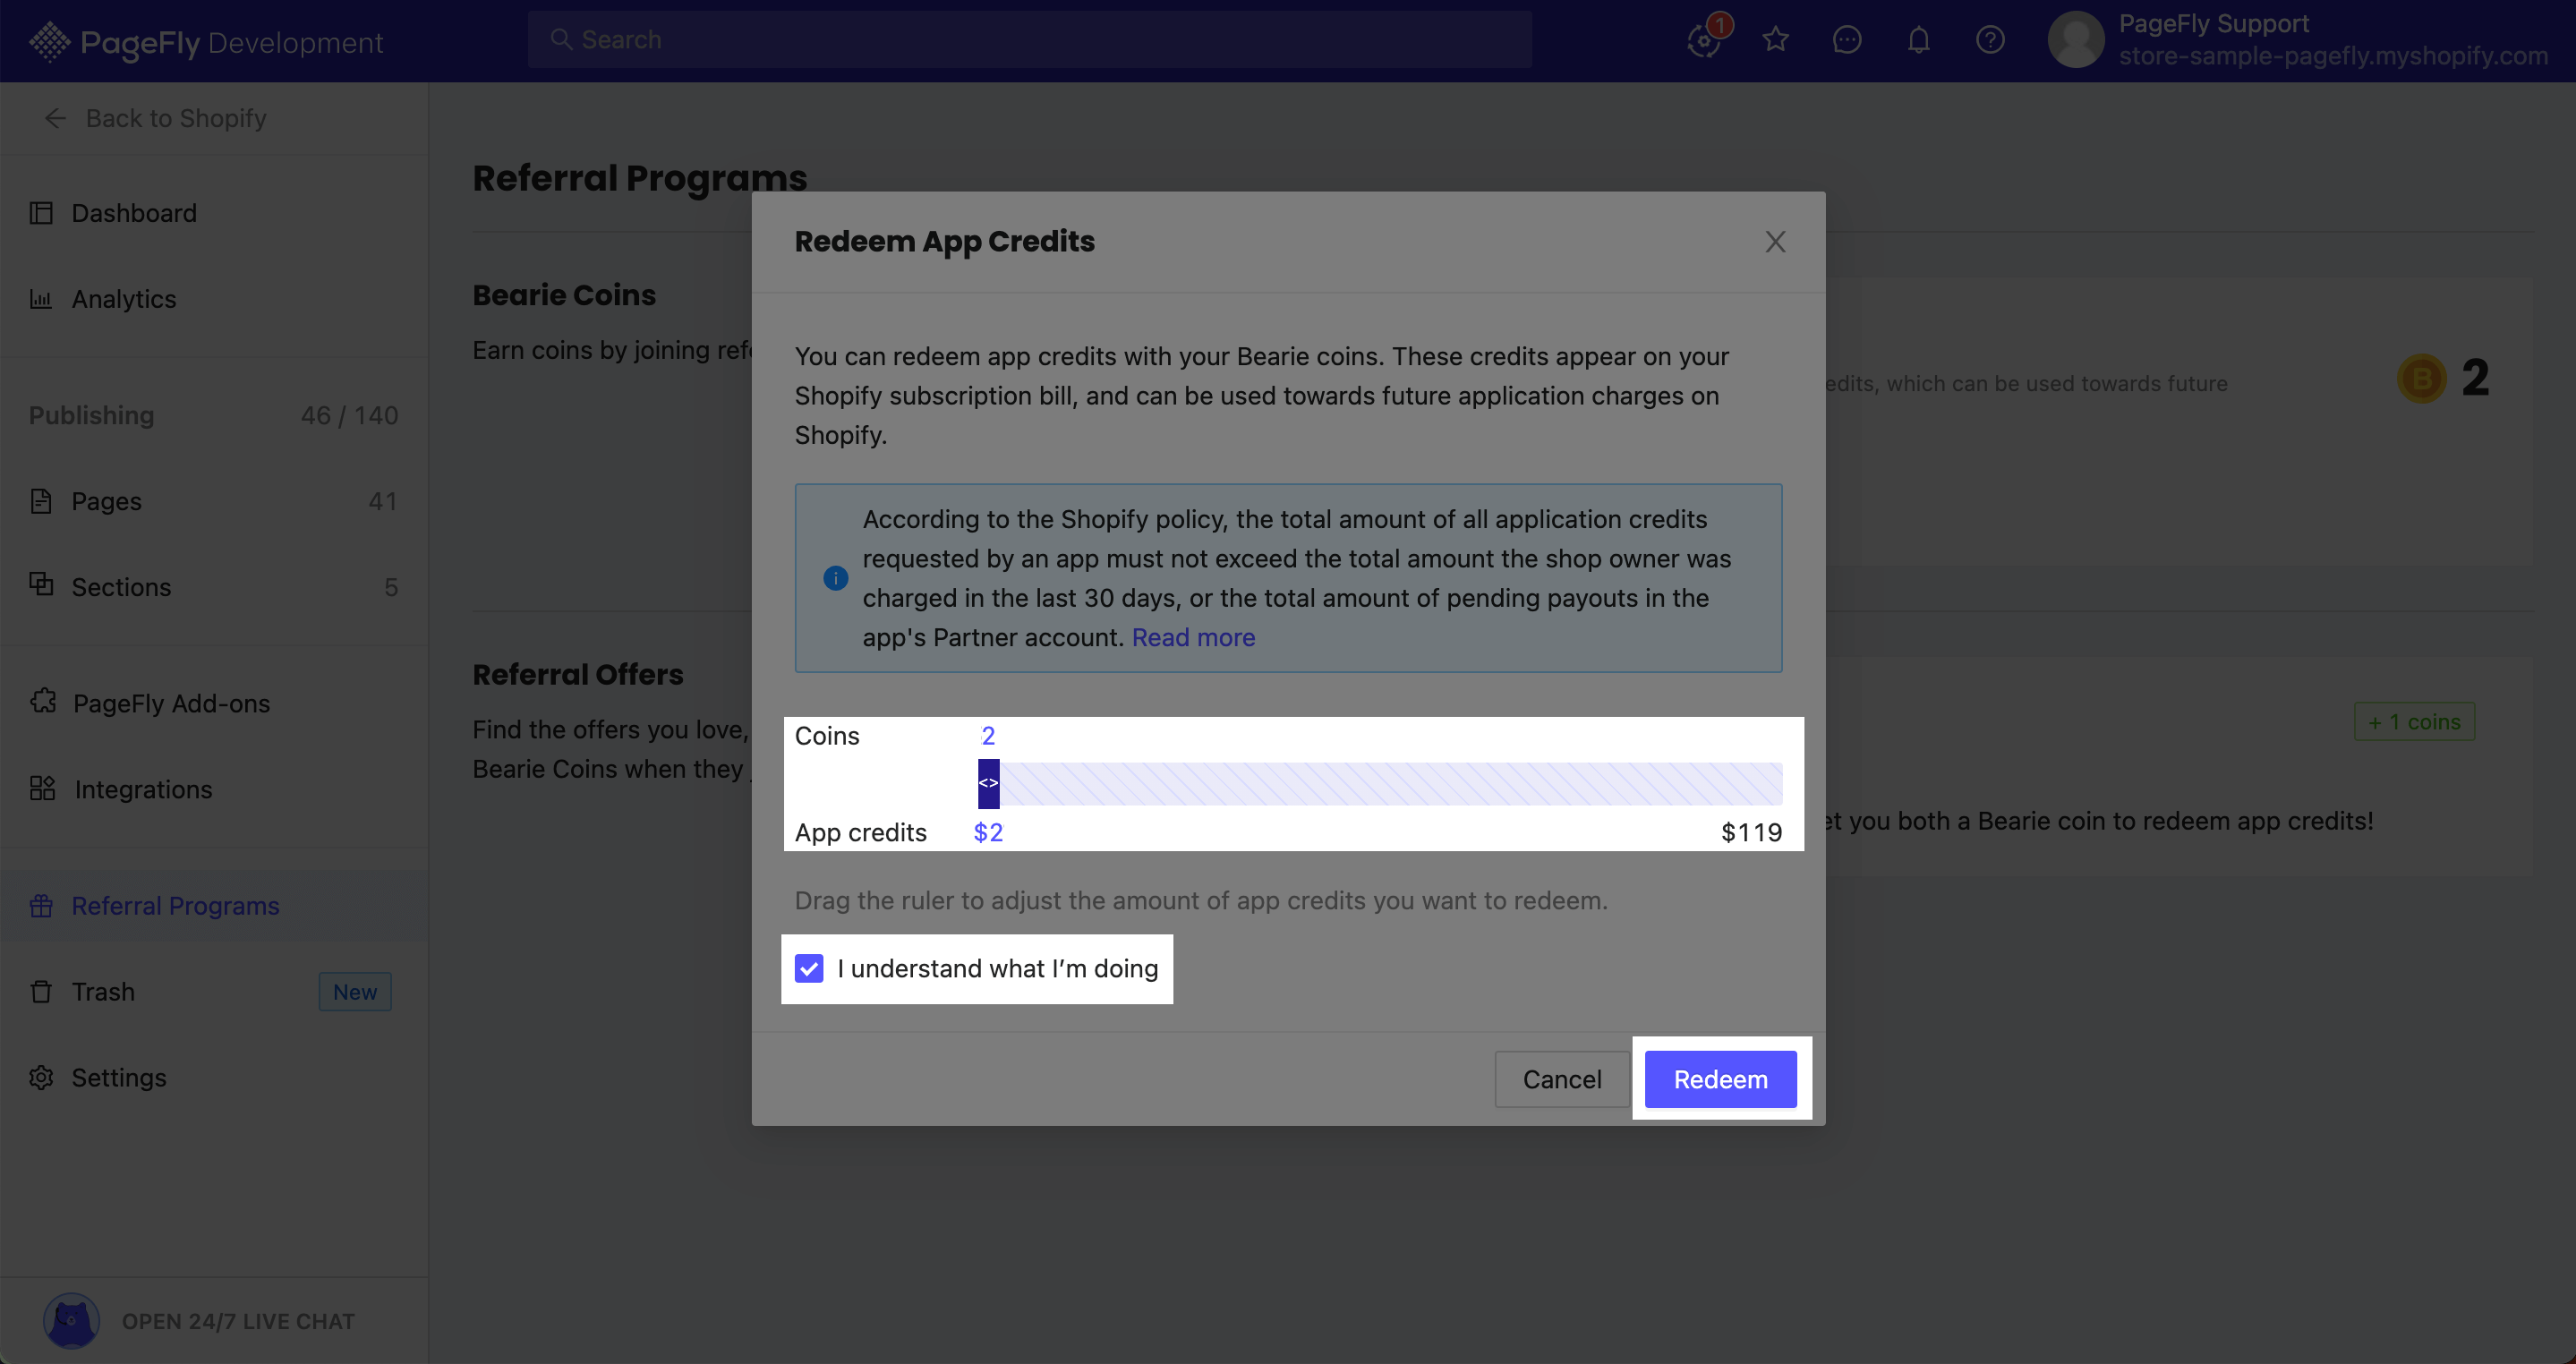The height and width of the screenshot is (1364, 2576).
Task: Click the New badge beside Trash
Action: (x=355, y=991)
